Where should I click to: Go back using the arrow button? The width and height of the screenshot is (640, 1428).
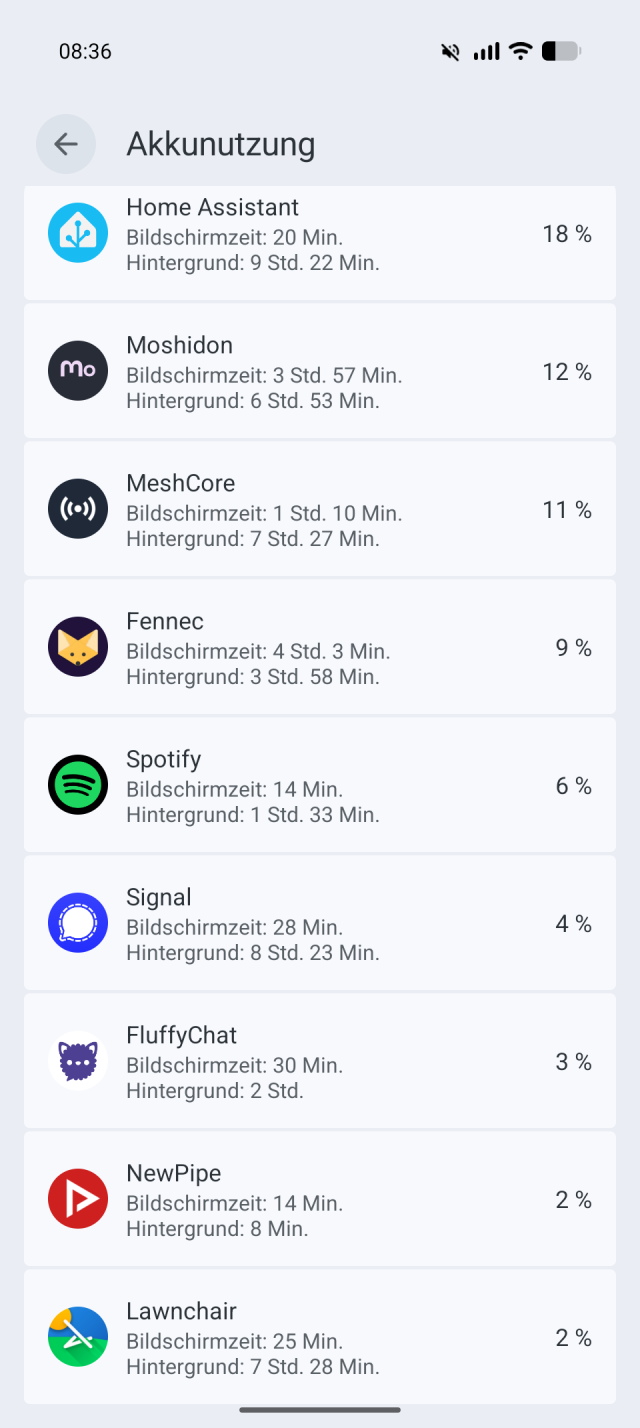pyautogui.click(x=66, y=144)
